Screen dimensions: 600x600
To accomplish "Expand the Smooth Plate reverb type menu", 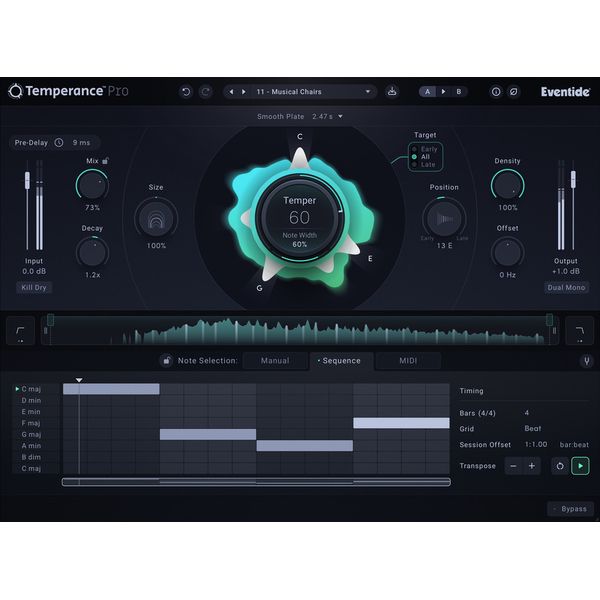I will tap(340, 117).
